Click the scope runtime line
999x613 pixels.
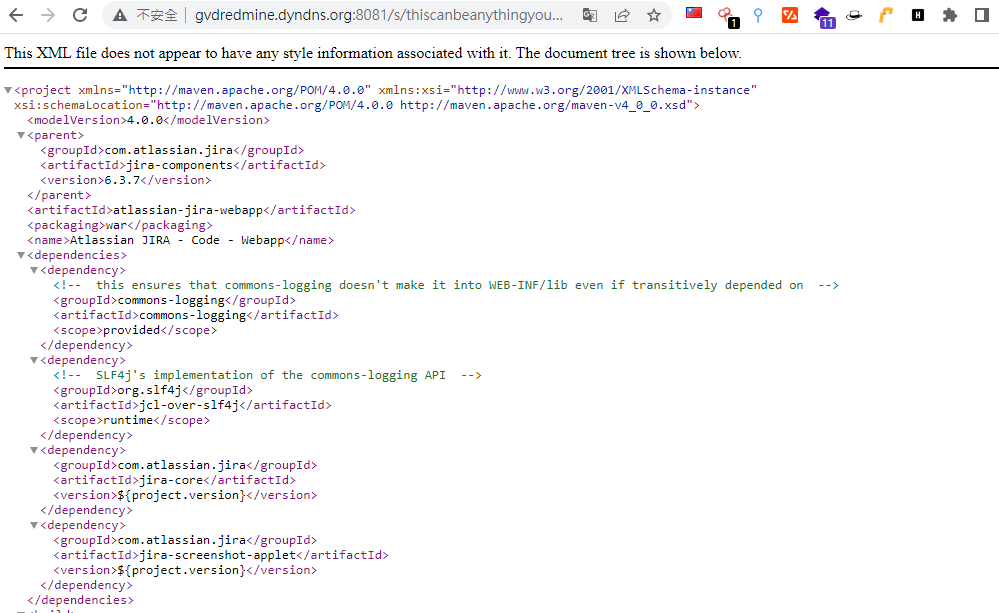point(131,420)
